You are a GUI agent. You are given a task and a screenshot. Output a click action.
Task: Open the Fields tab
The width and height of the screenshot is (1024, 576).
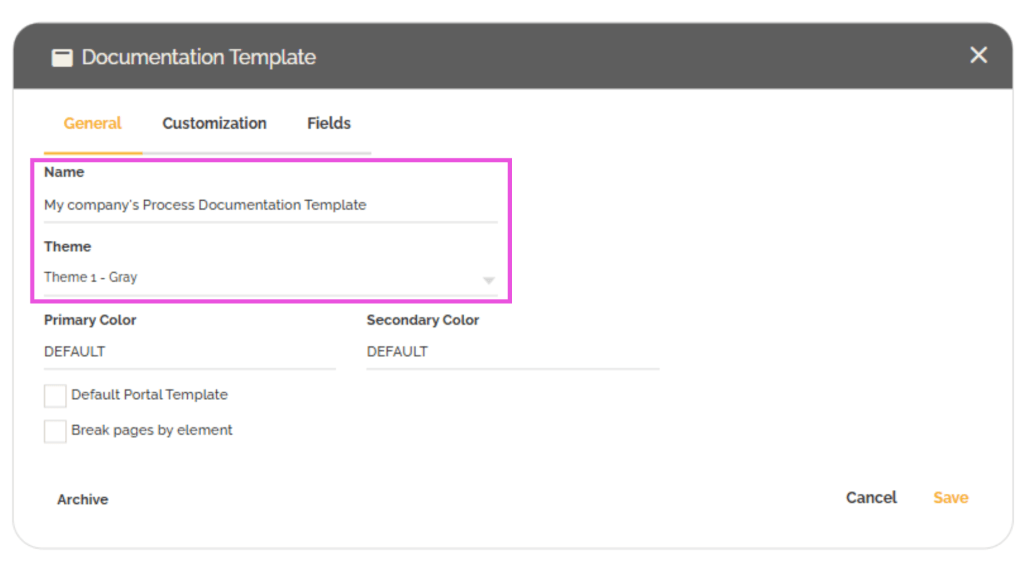pos(328,123)
